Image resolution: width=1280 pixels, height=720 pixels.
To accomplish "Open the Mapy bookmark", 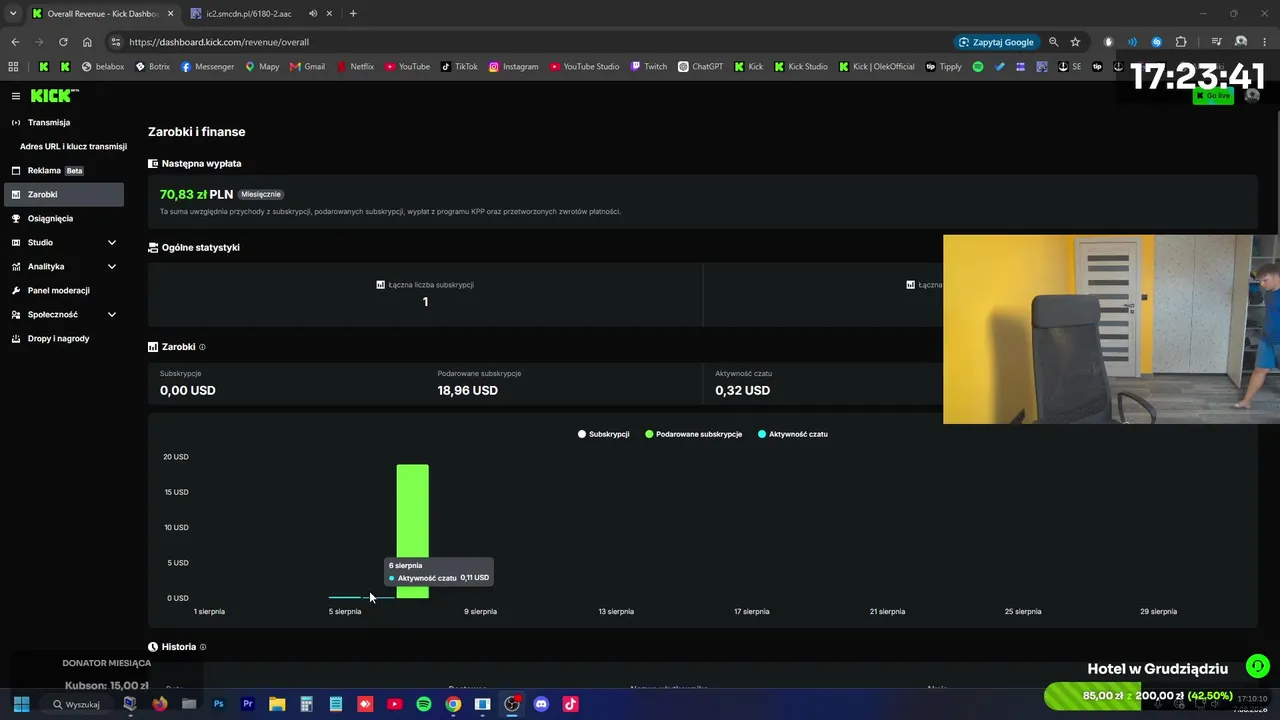I will [x=262, y=67].
